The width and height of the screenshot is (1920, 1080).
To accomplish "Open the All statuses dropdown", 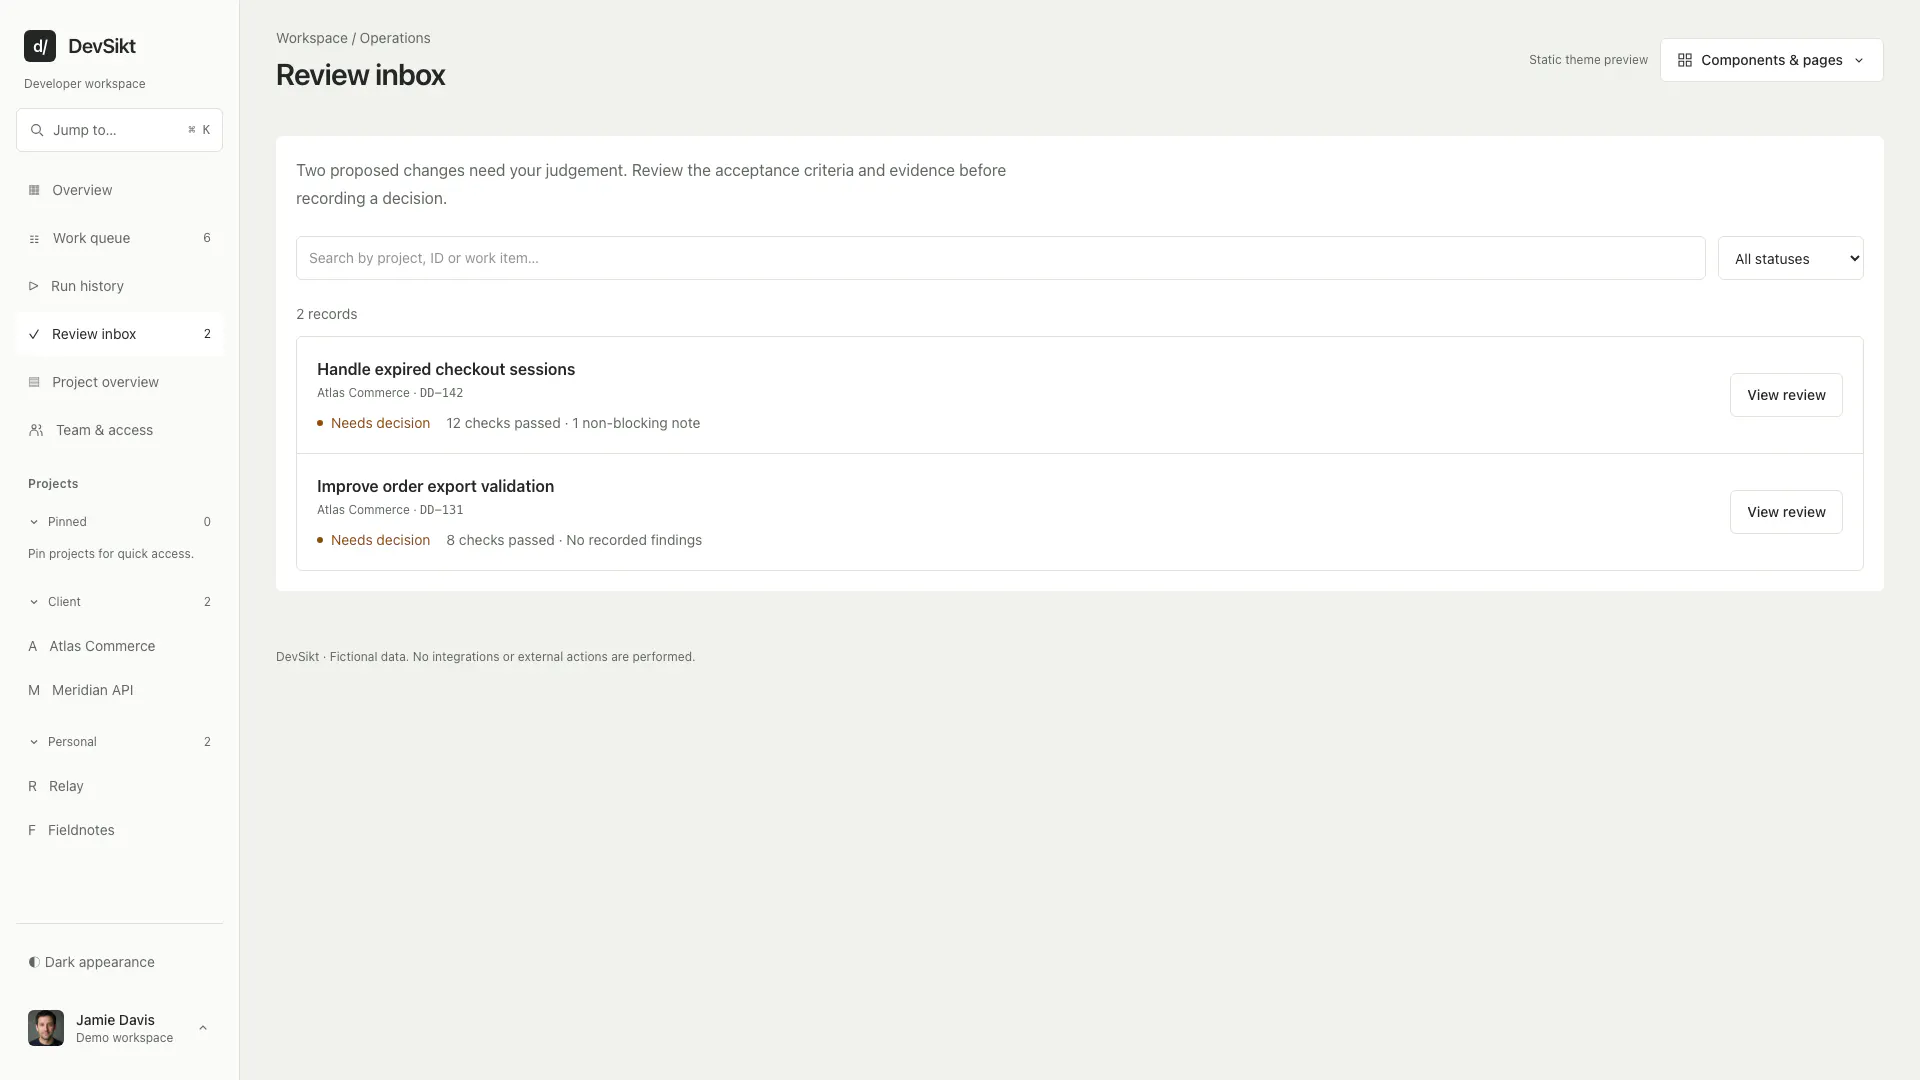I will click(1790, 258).
